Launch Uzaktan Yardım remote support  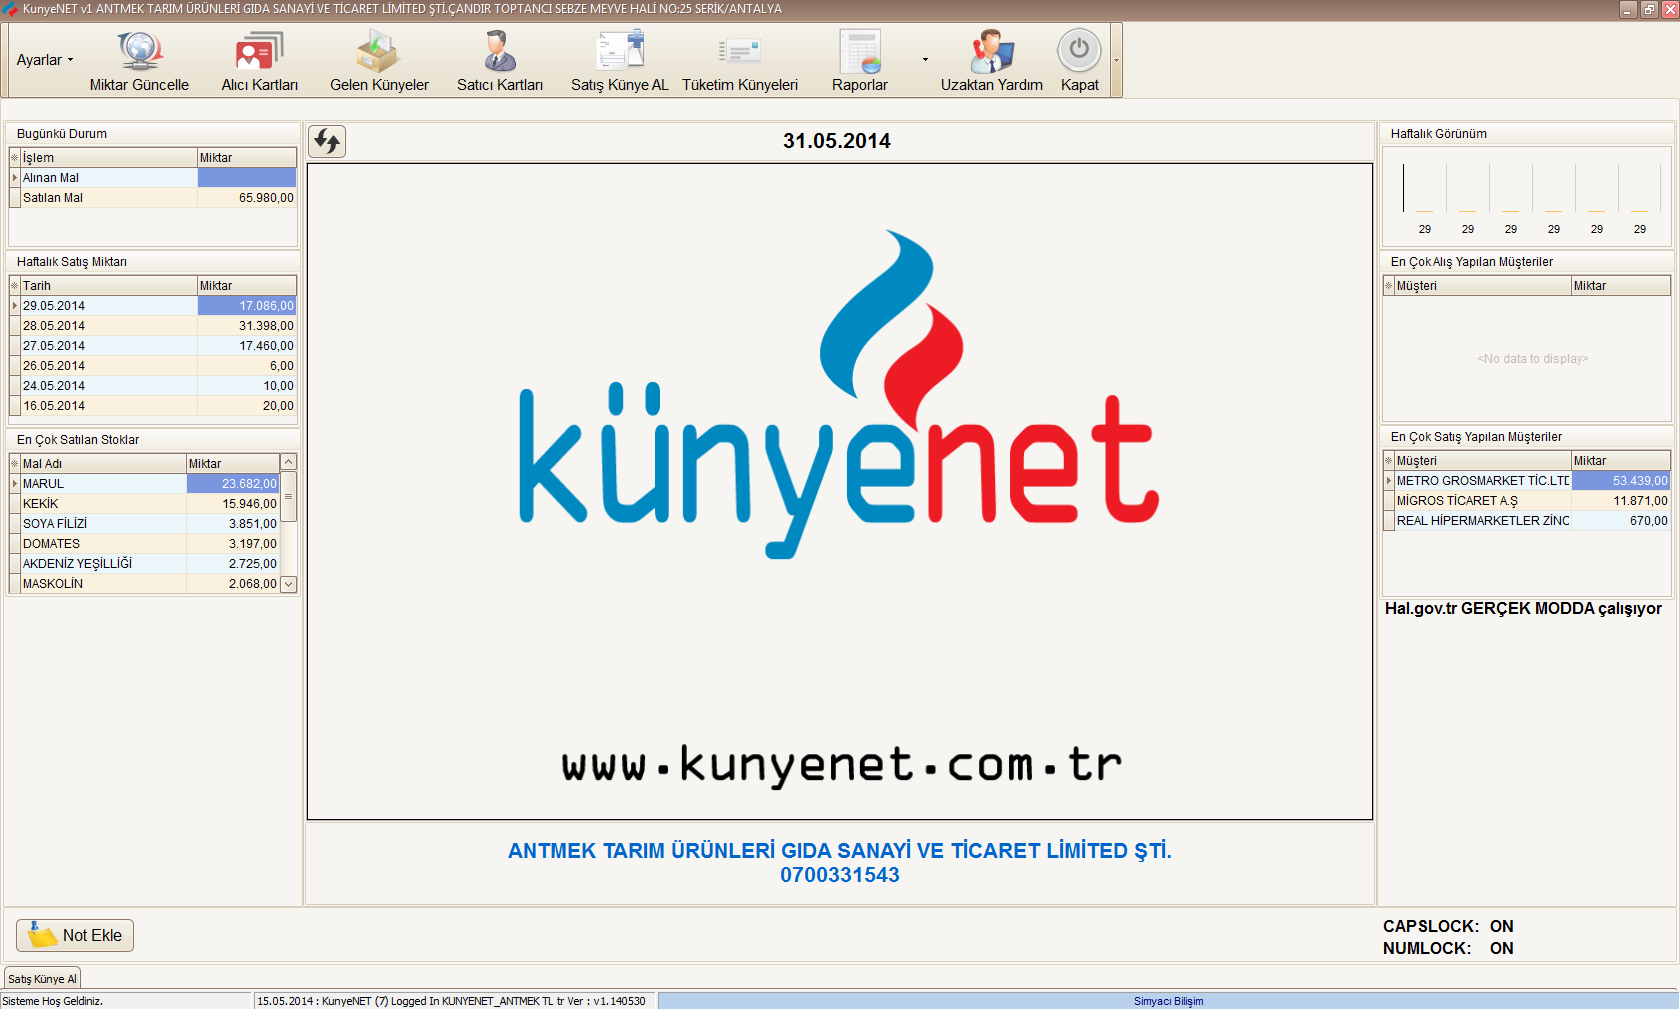pos(992,62)
